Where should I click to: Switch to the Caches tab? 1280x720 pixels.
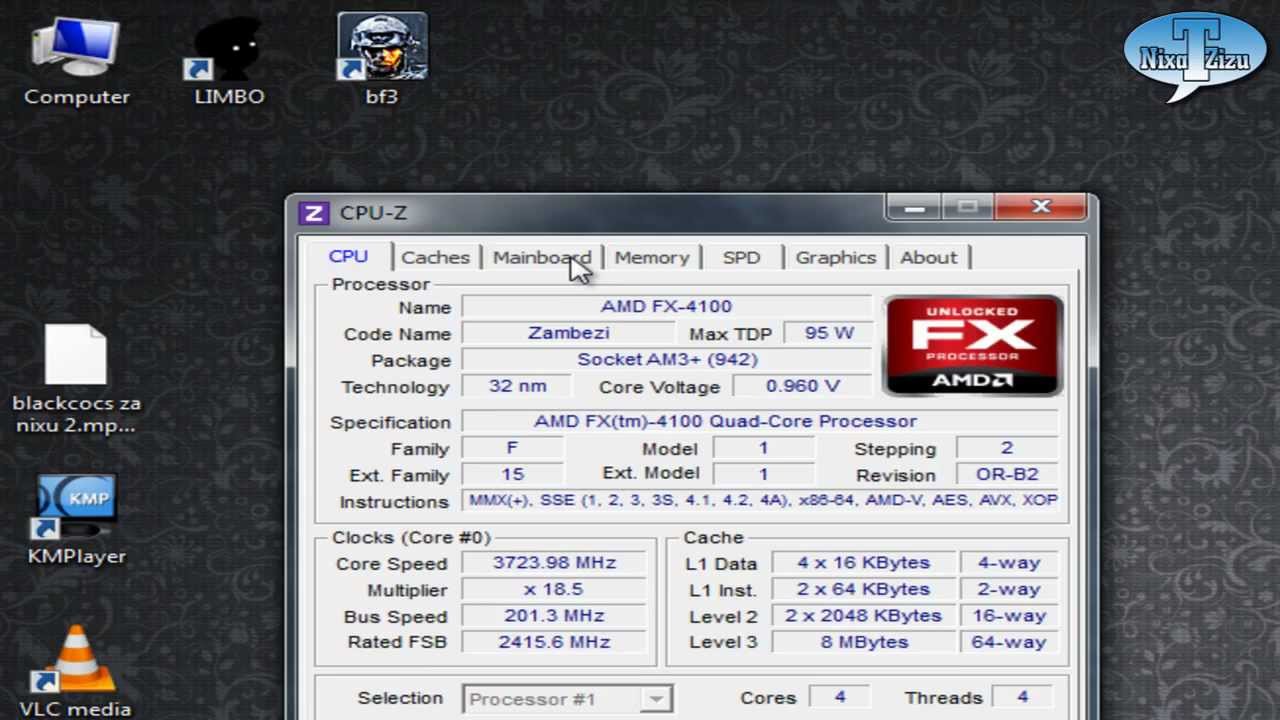tap(435, 258)
